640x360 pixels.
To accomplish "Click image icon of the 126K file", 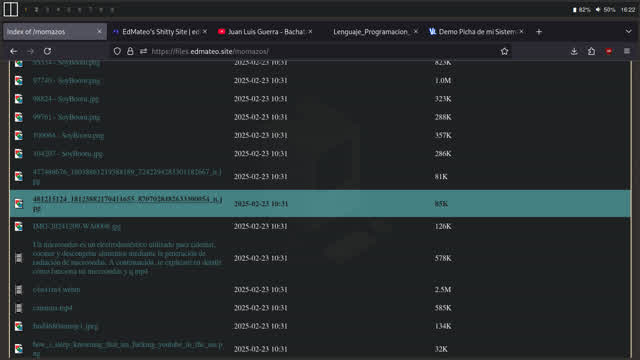I will click(19, 226).
